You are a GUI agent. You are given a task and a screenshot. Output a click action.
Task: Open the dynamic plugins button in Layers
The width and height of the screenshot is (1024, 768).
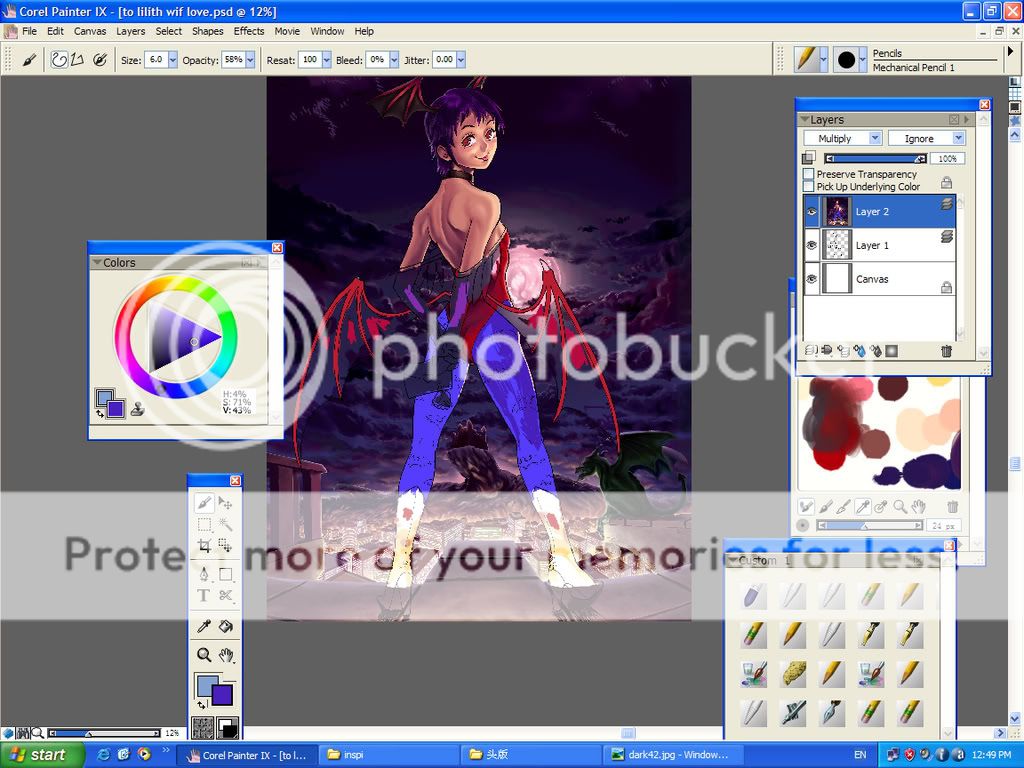coord(827,351)
